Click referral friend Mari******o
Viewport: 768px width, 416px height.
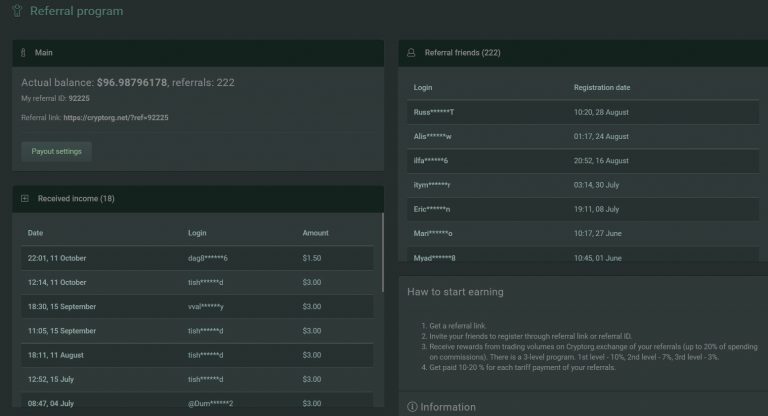click(433, 234)
